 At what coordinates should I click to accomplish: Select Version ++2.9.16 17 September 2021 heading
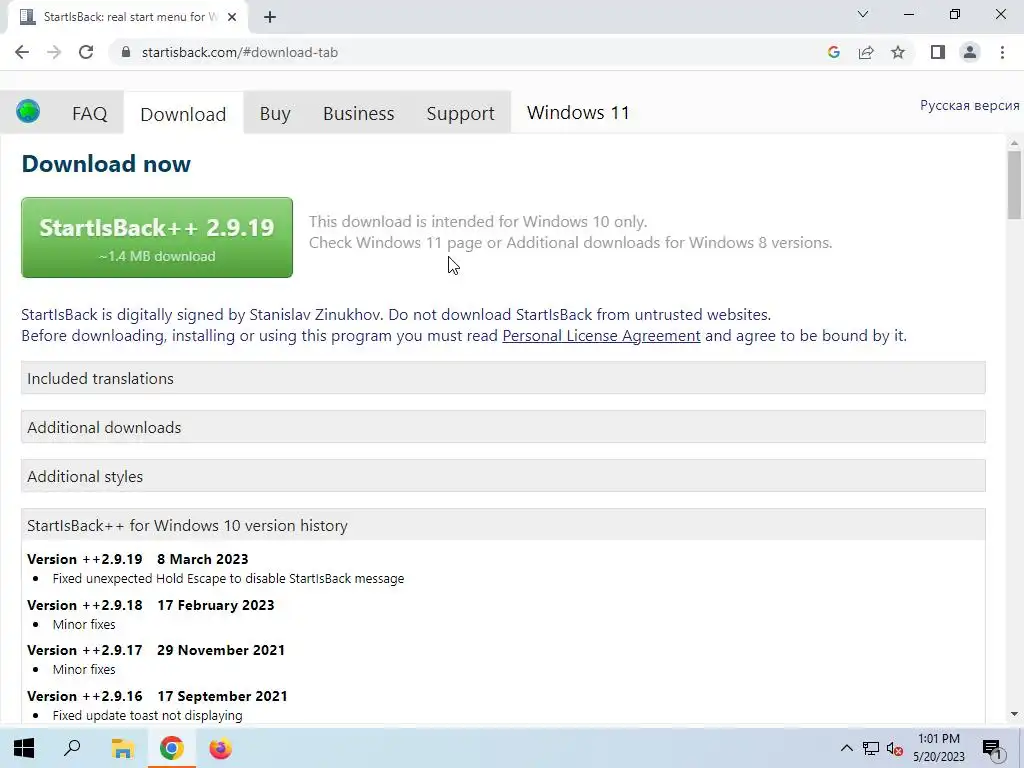[x=157, y=696]
